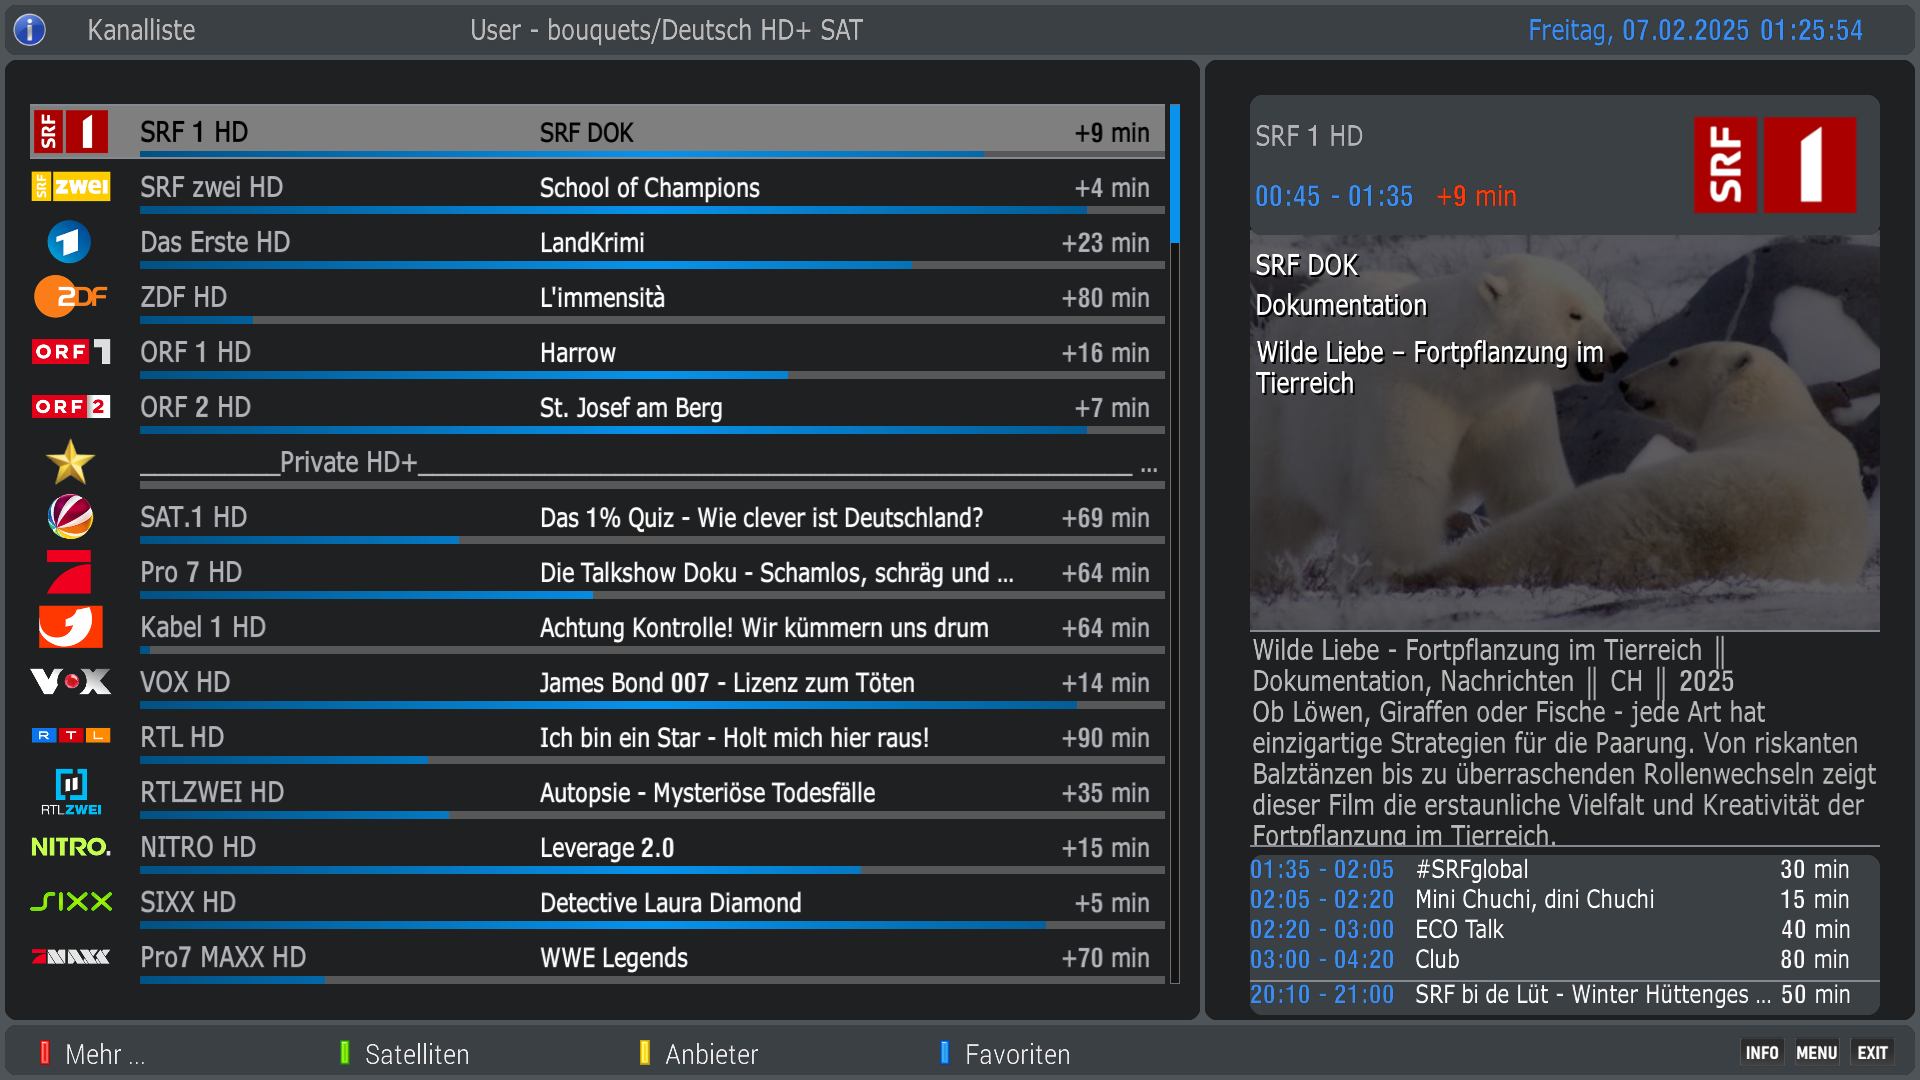
Task: Click the NITRO green logo
Action: click(70, 847)
